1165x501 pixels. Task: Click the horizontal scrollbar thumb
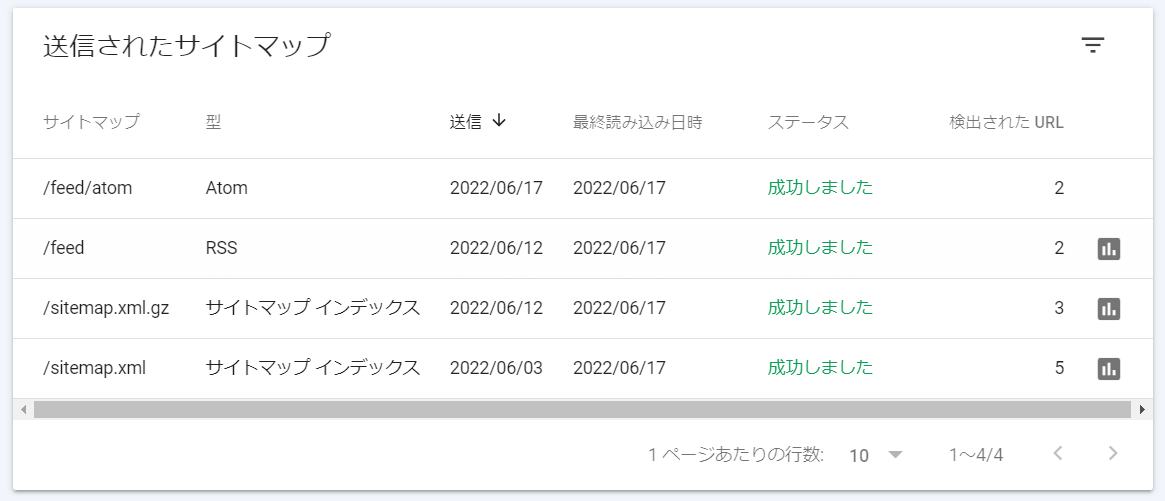click(x=582, y=409)
